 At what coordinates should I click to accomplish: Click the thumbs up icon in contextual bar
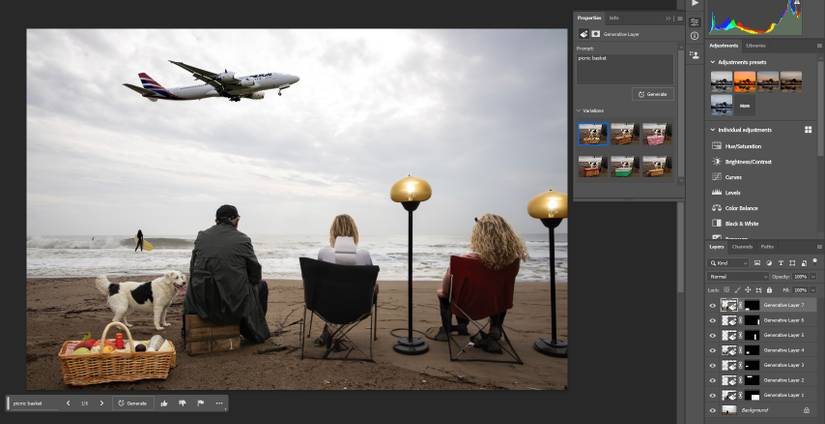tap(164, 403)
